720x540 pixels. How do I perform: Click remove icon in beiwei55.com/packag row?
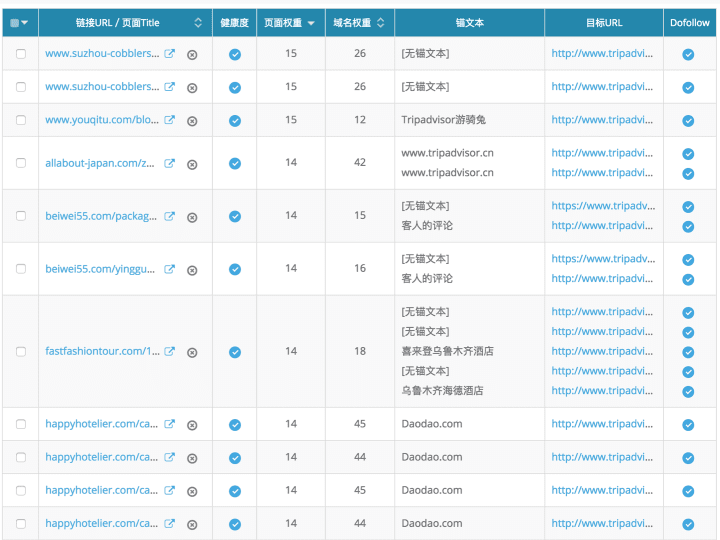(192, 218)
